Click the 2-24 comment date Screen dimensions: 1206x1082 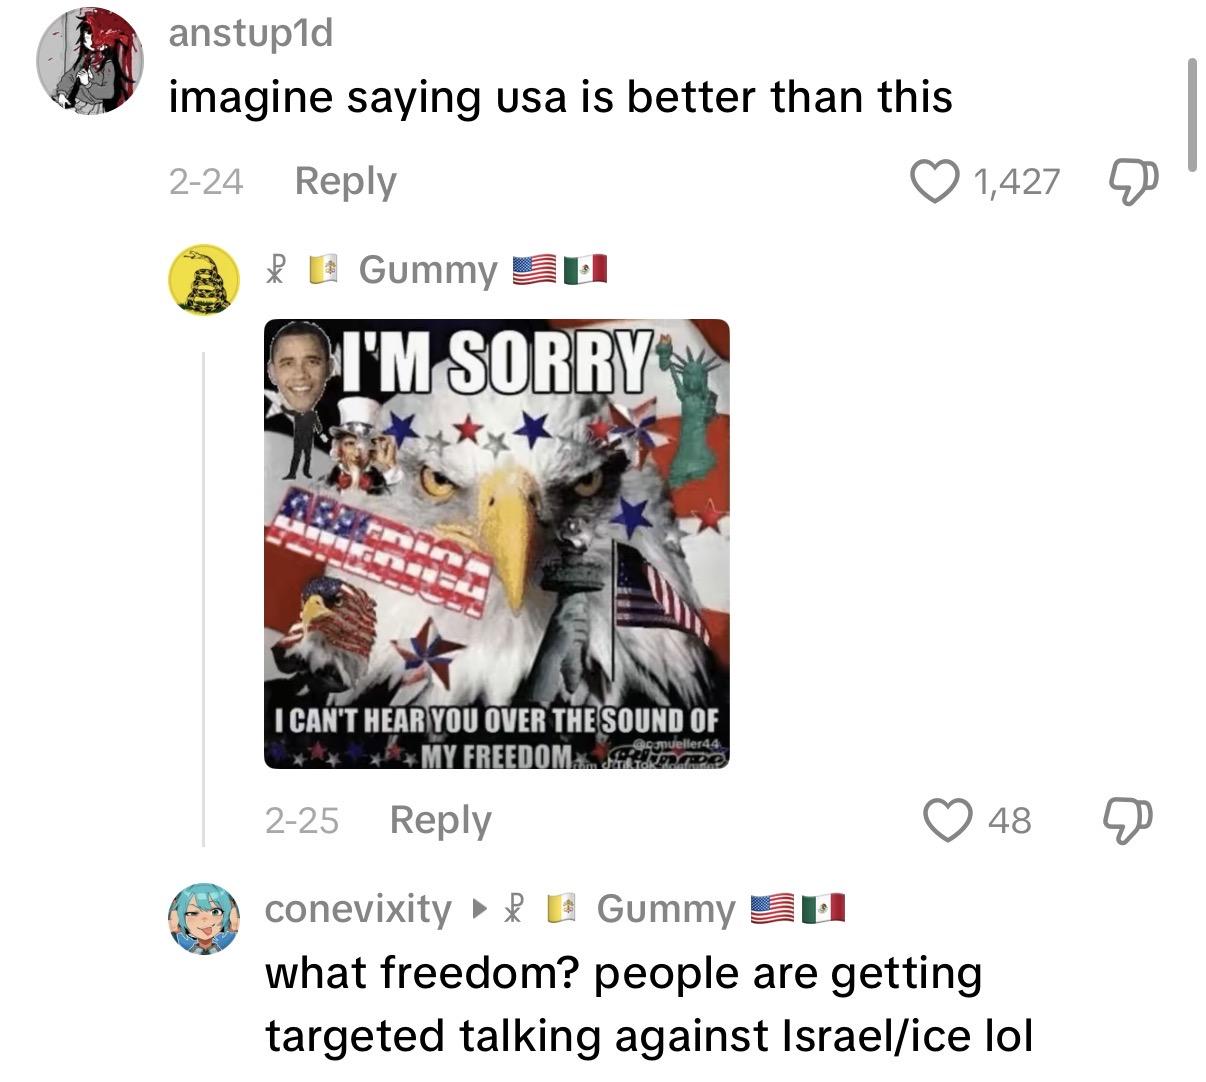(206, 182)
